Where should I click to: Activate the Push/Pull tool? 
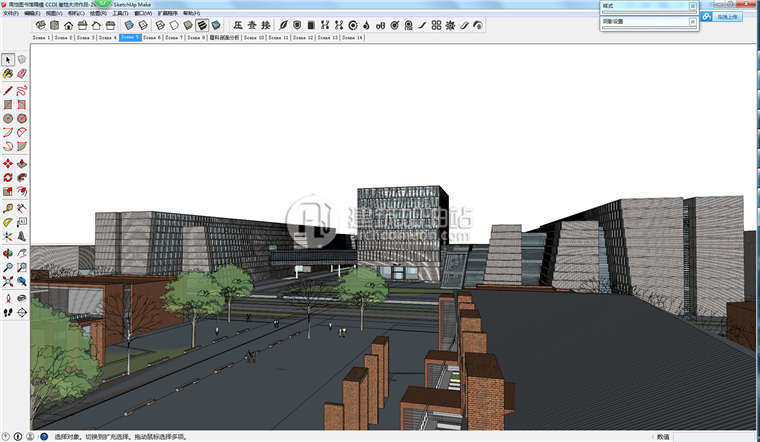22,164
